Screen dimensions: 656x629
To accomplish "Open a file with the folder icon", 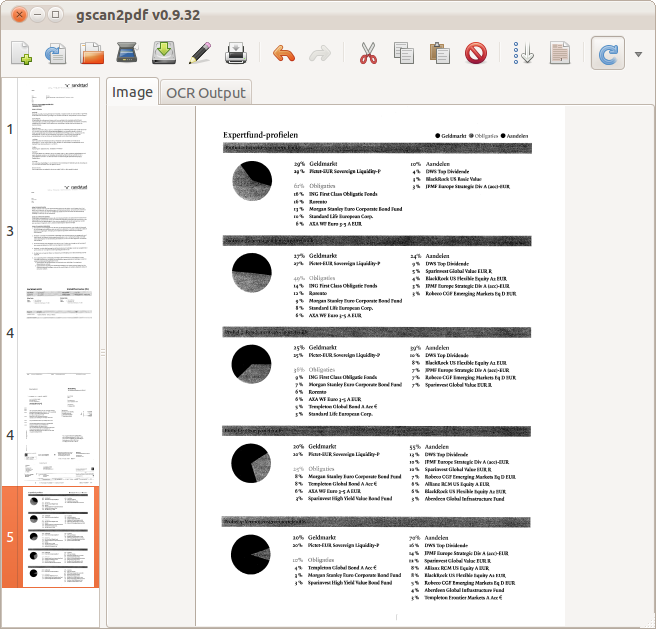I will (x=92, y=53).
